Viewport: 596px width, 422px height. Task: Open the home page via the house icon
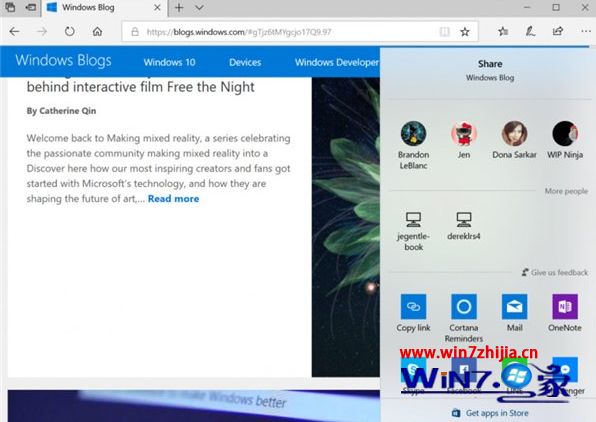[97, 32]
